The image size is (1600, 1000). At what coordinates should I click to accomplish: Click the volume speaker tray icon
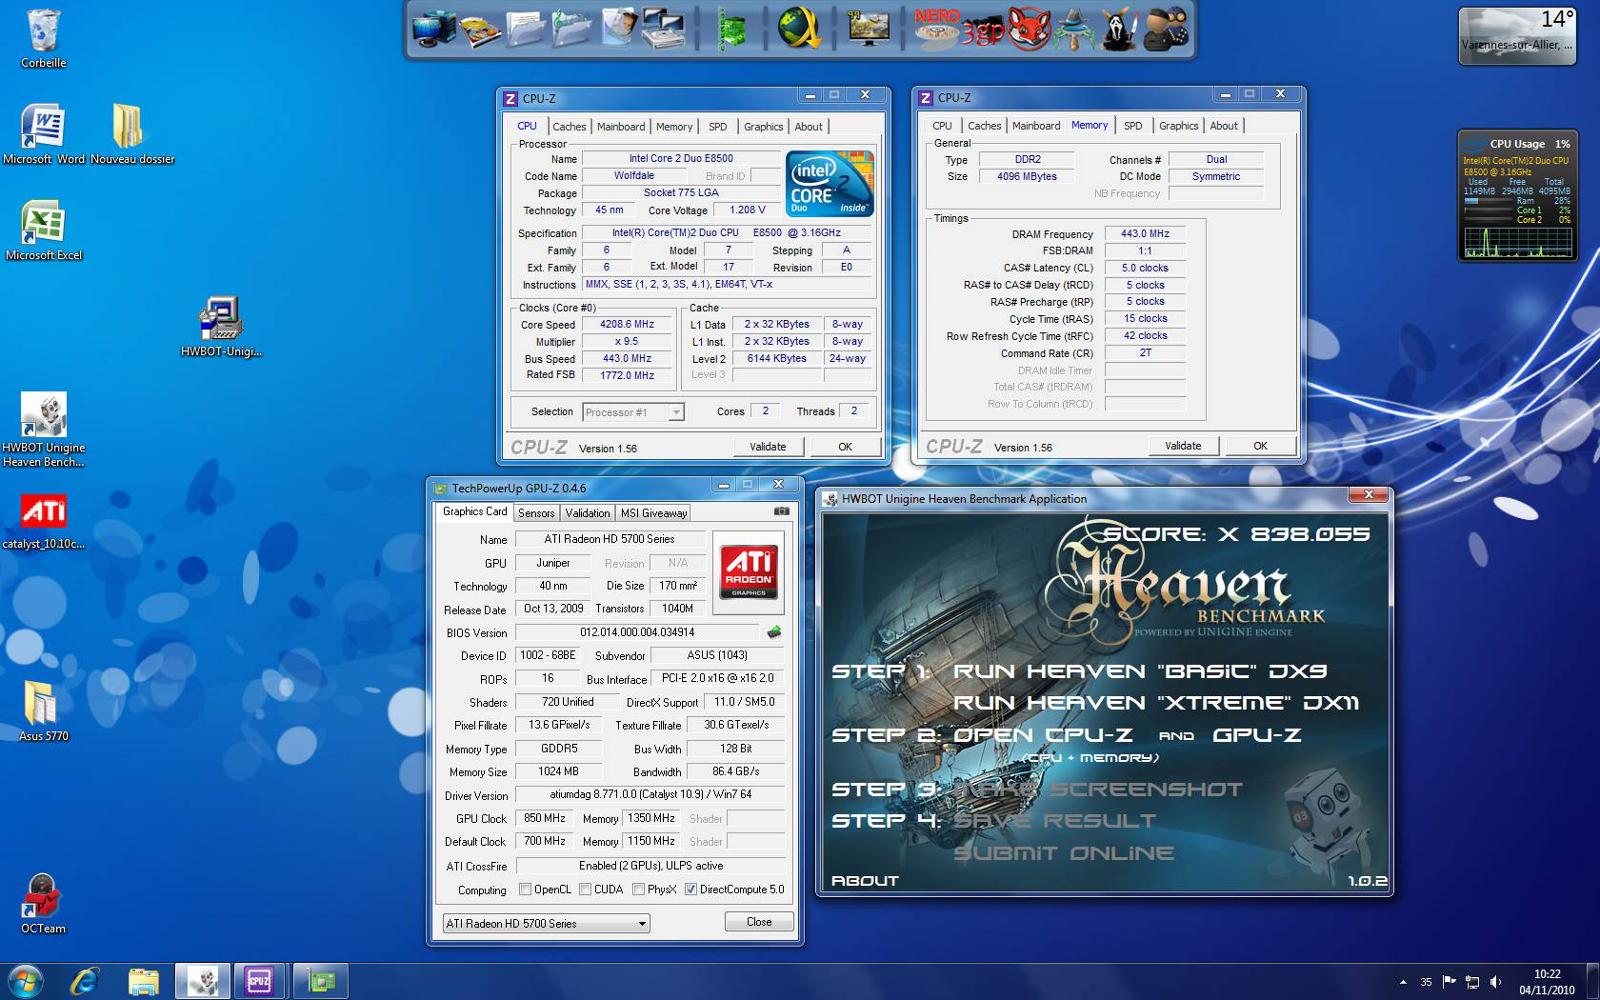pyautogui.click(x=1495, y=982)
